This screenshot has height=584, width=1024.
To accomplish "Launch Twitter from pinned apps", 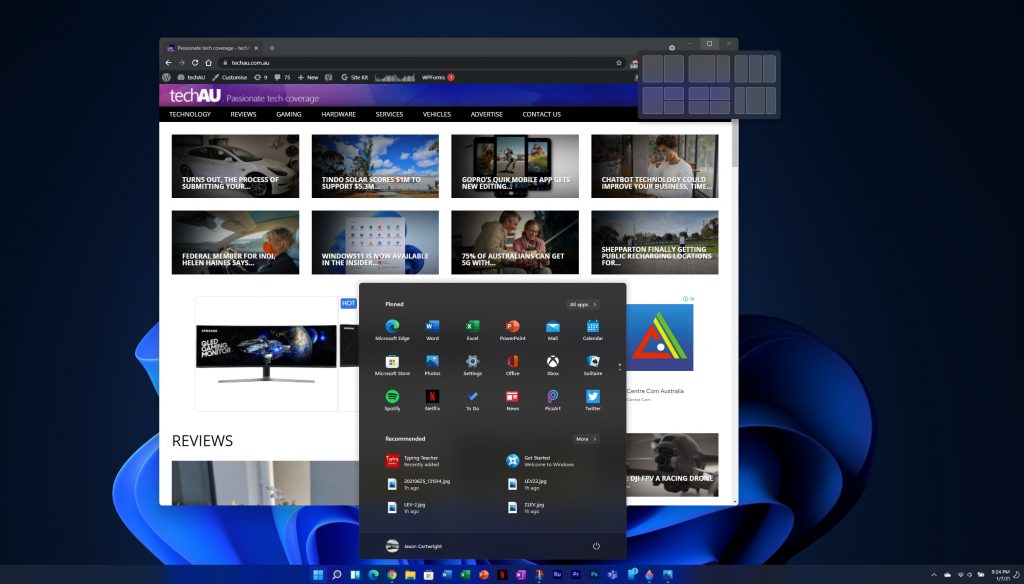I will [592, 397].
